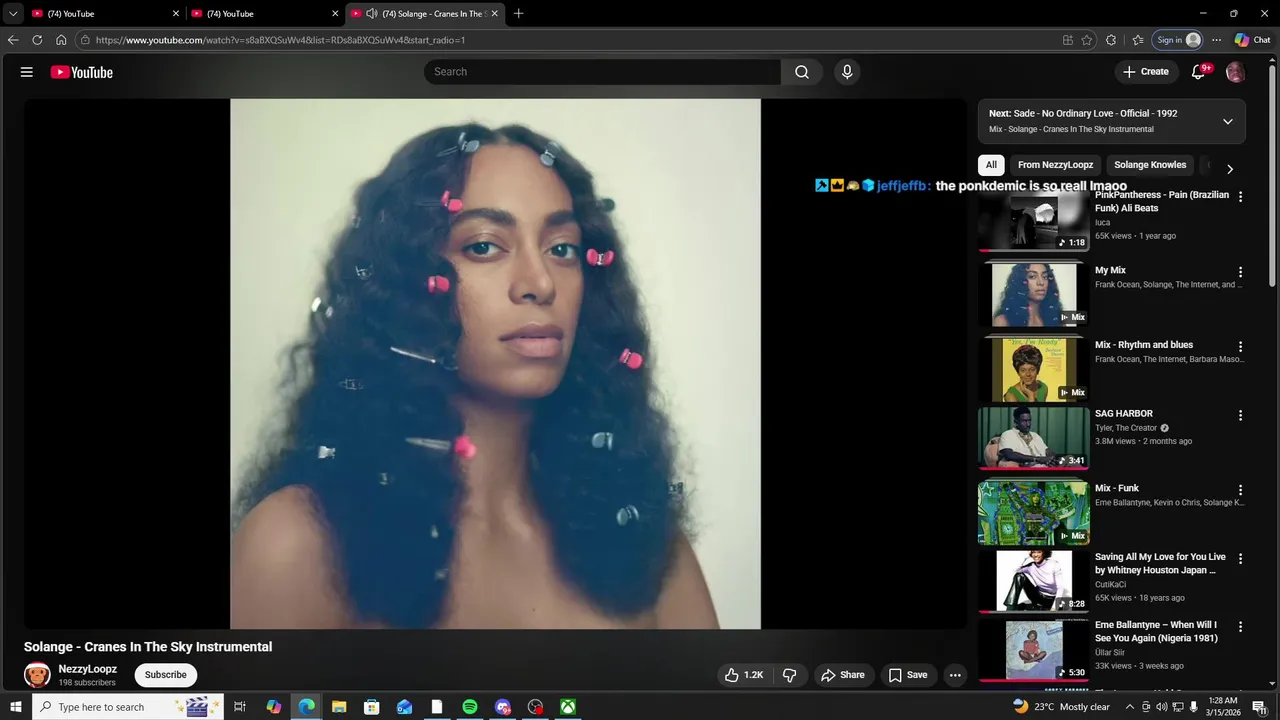Go back in browser history
Viewport: 1280px width, 720px height.
pyautogui.click(x=13, y=40)
